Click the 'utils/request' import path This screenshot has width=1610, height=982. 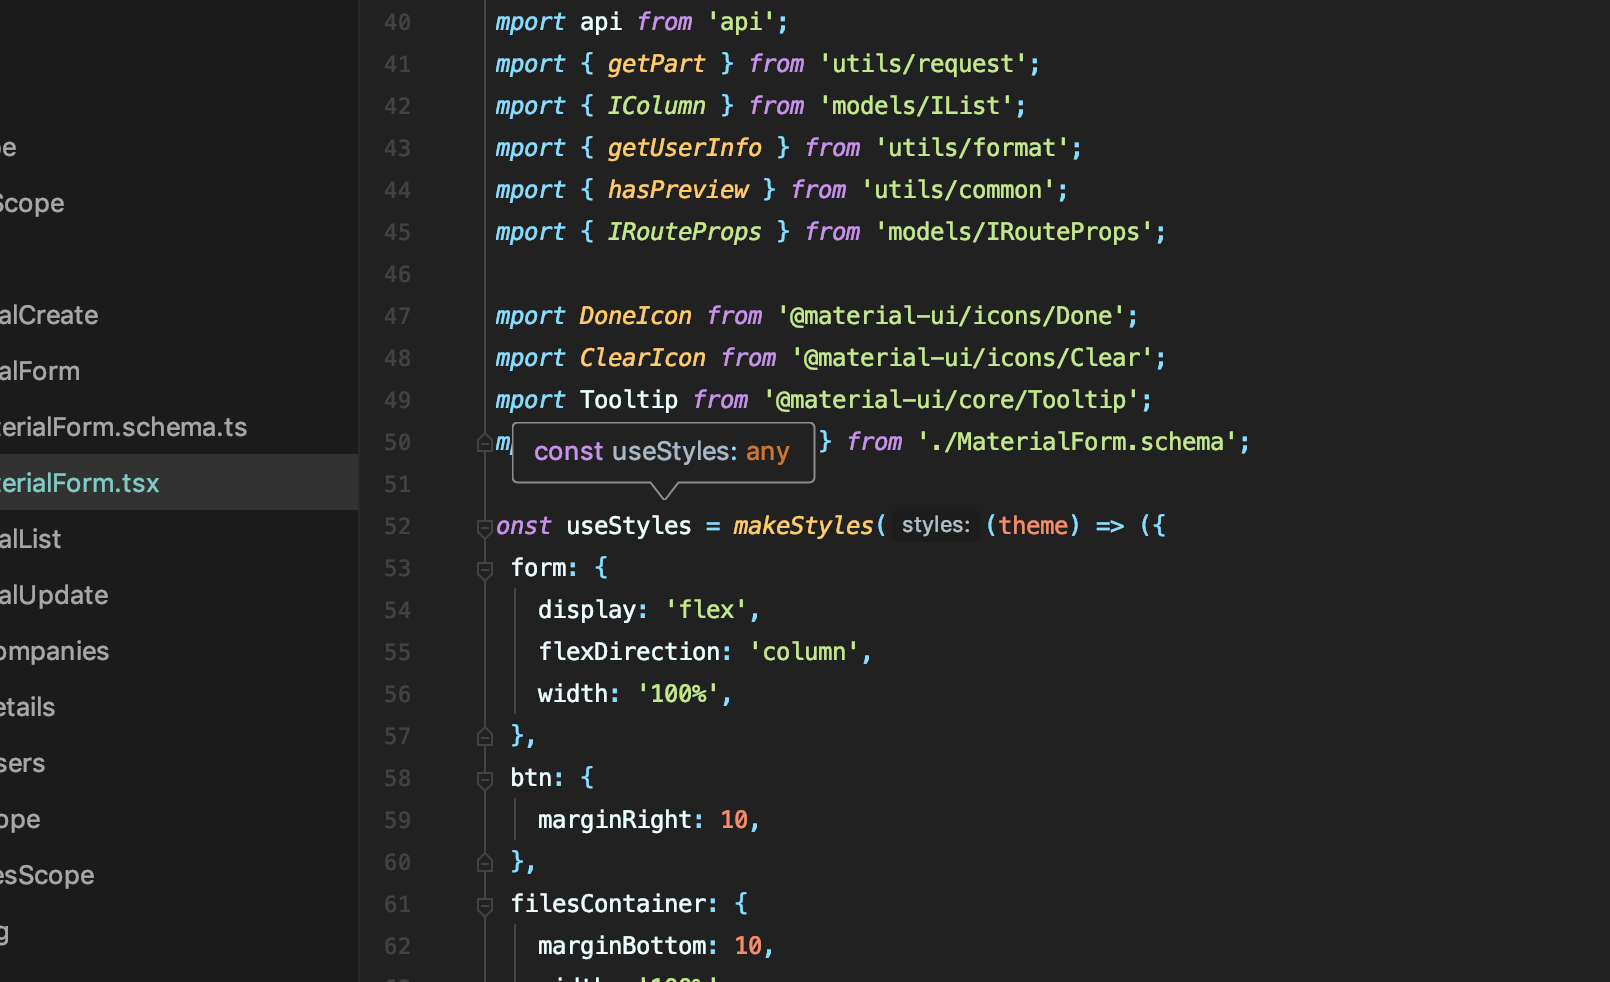click(x=923, y=64)
